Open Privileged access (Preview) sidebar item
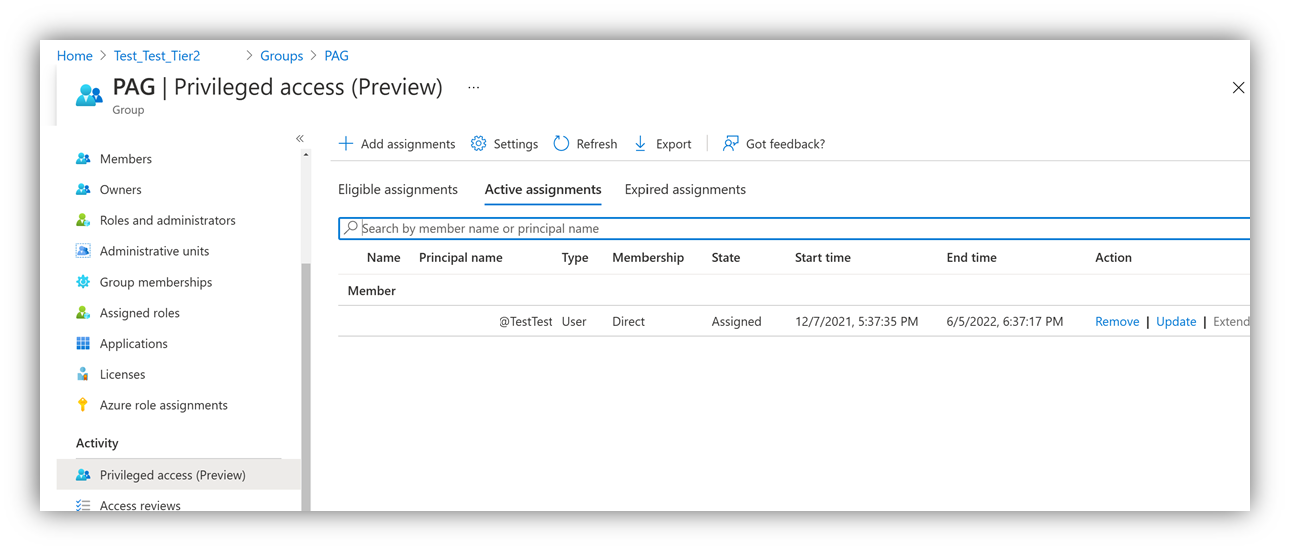Image resolution: width=1290 pixels, height=551 pixels. [x=172, y=475]
